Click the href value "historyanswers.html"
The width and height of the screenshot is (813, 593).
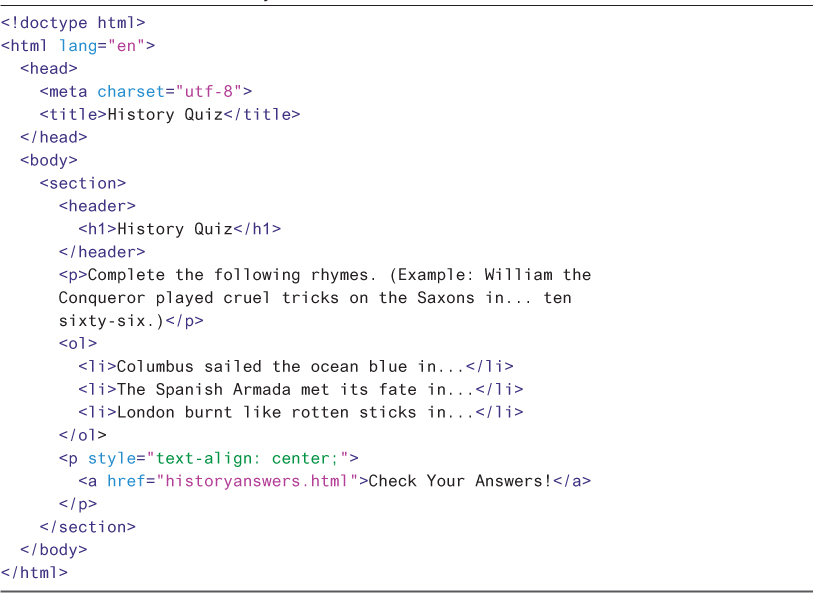[x=257, y=481]
